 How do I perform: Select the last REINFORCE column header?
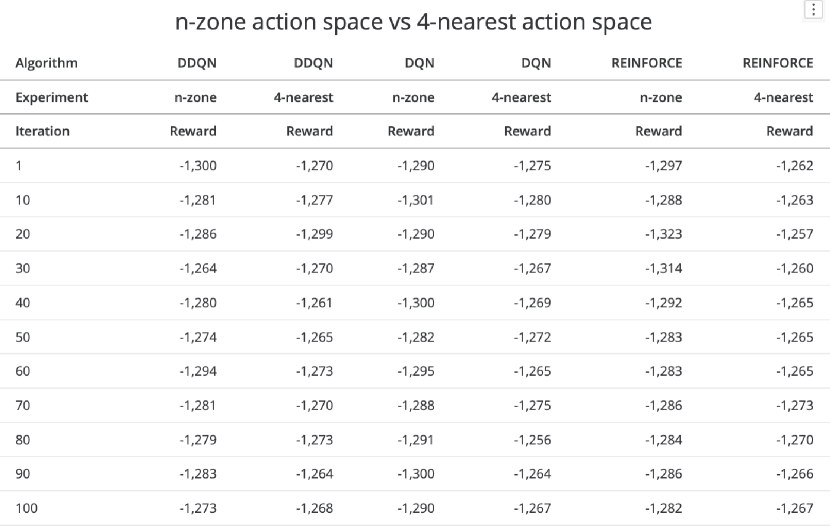[x=778, y=63]
